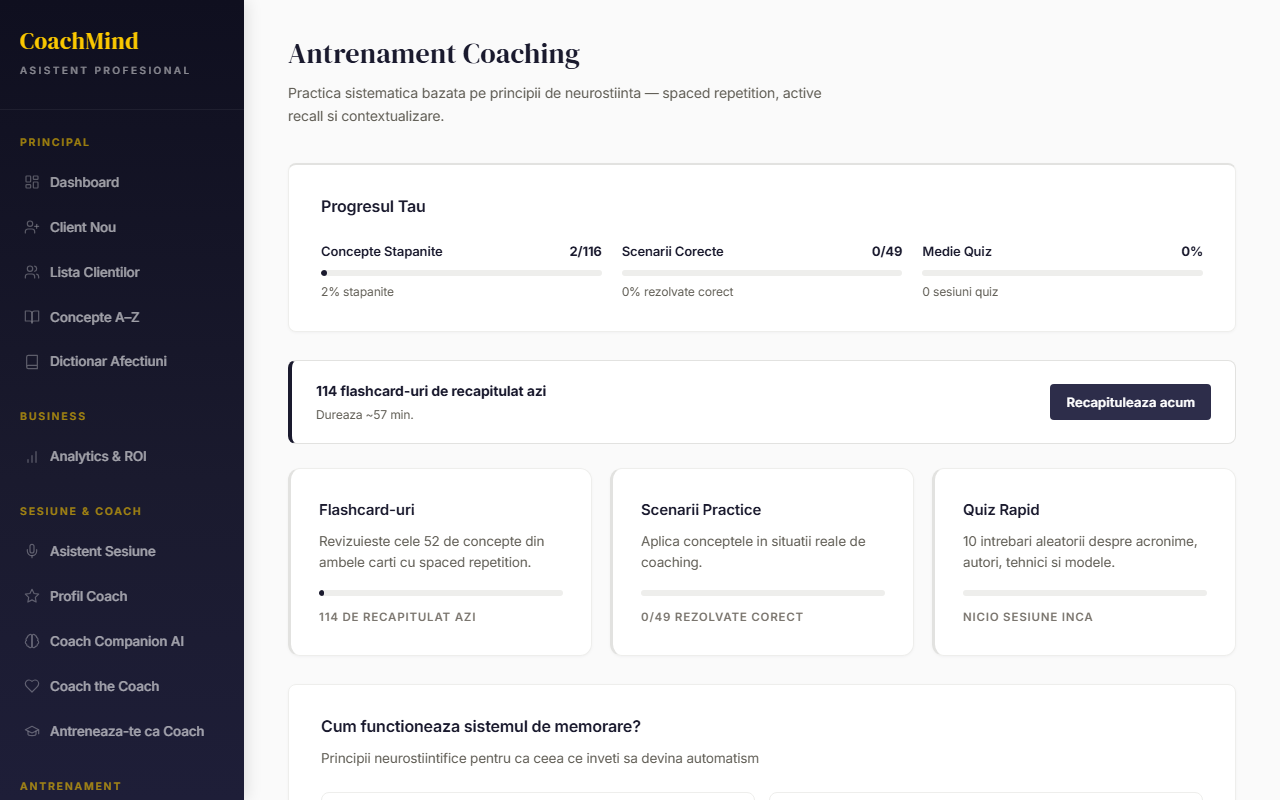1280x800 pixels.
Task: Click the Profil Coach star icon
Action: click(32, 596)
